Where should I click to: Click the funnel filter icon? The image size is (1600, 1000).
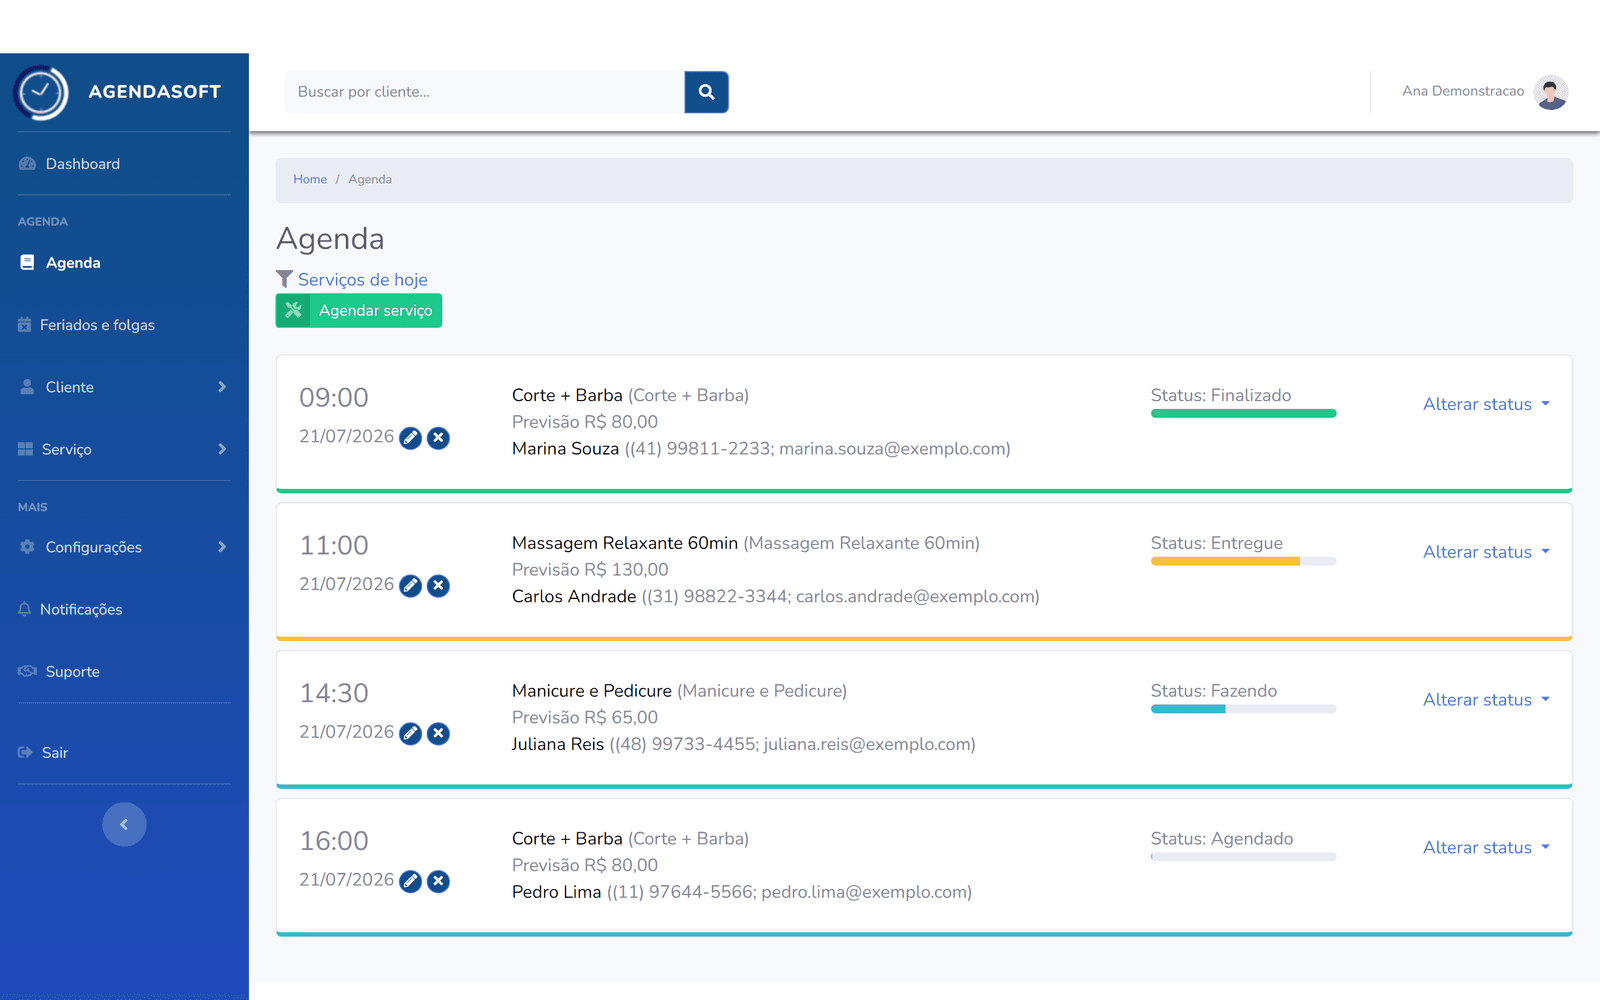click(x=285, y=279)
